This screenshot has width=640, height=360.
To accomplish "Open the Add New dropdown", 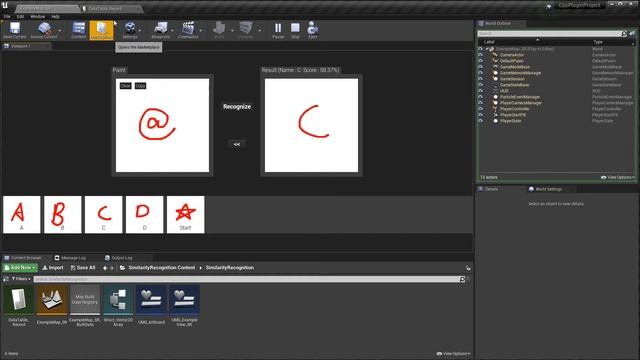I will pyautogui.click(x=20, y=268).
